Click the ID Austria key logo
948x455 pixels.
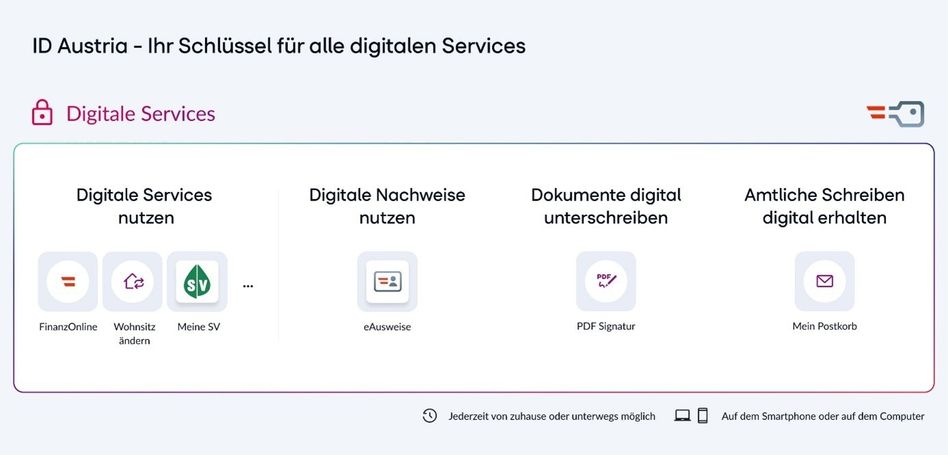[x=895, y=114]
